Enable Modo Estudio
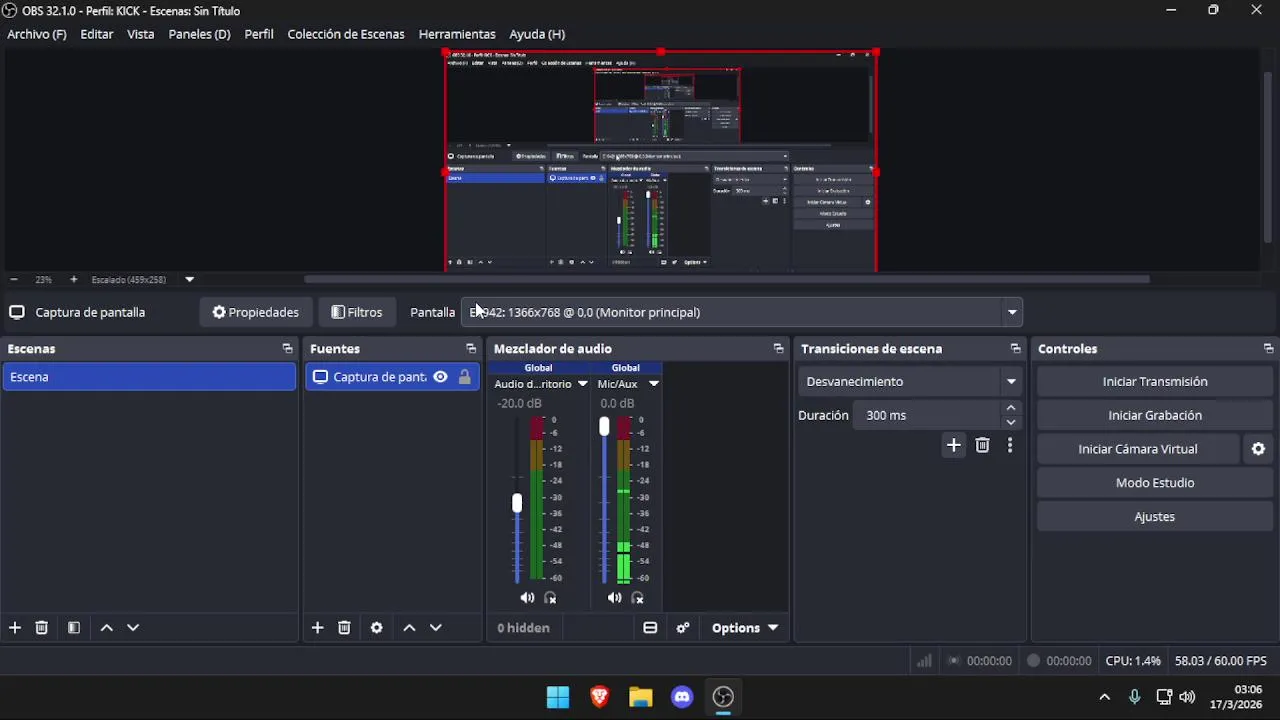This screenshot has height=720, width=1280. 1155,483
